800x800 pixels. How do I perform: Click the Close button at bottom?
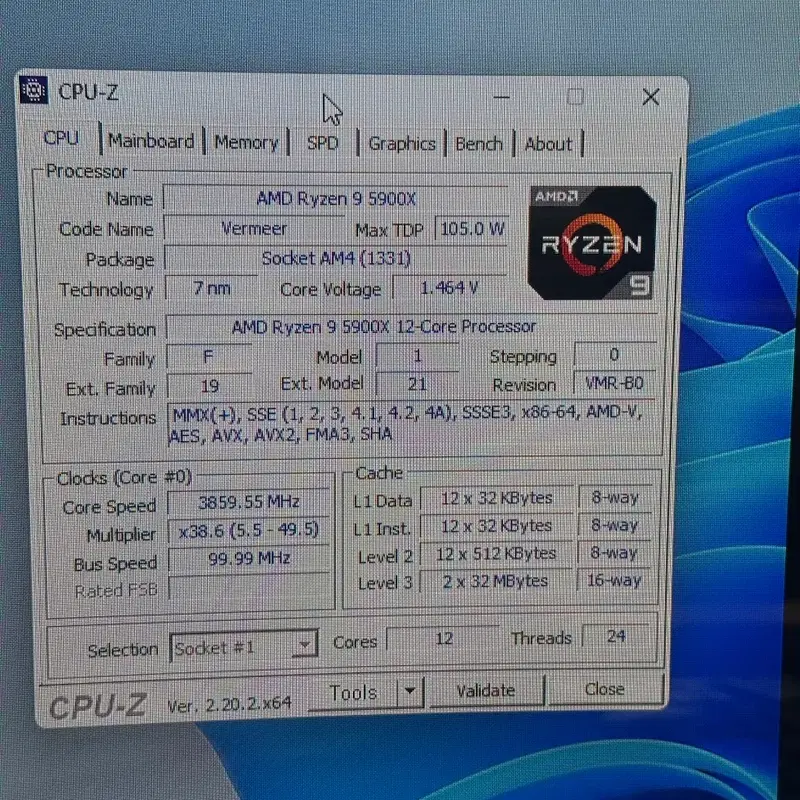pyautogui.click(x=605, y=689)
